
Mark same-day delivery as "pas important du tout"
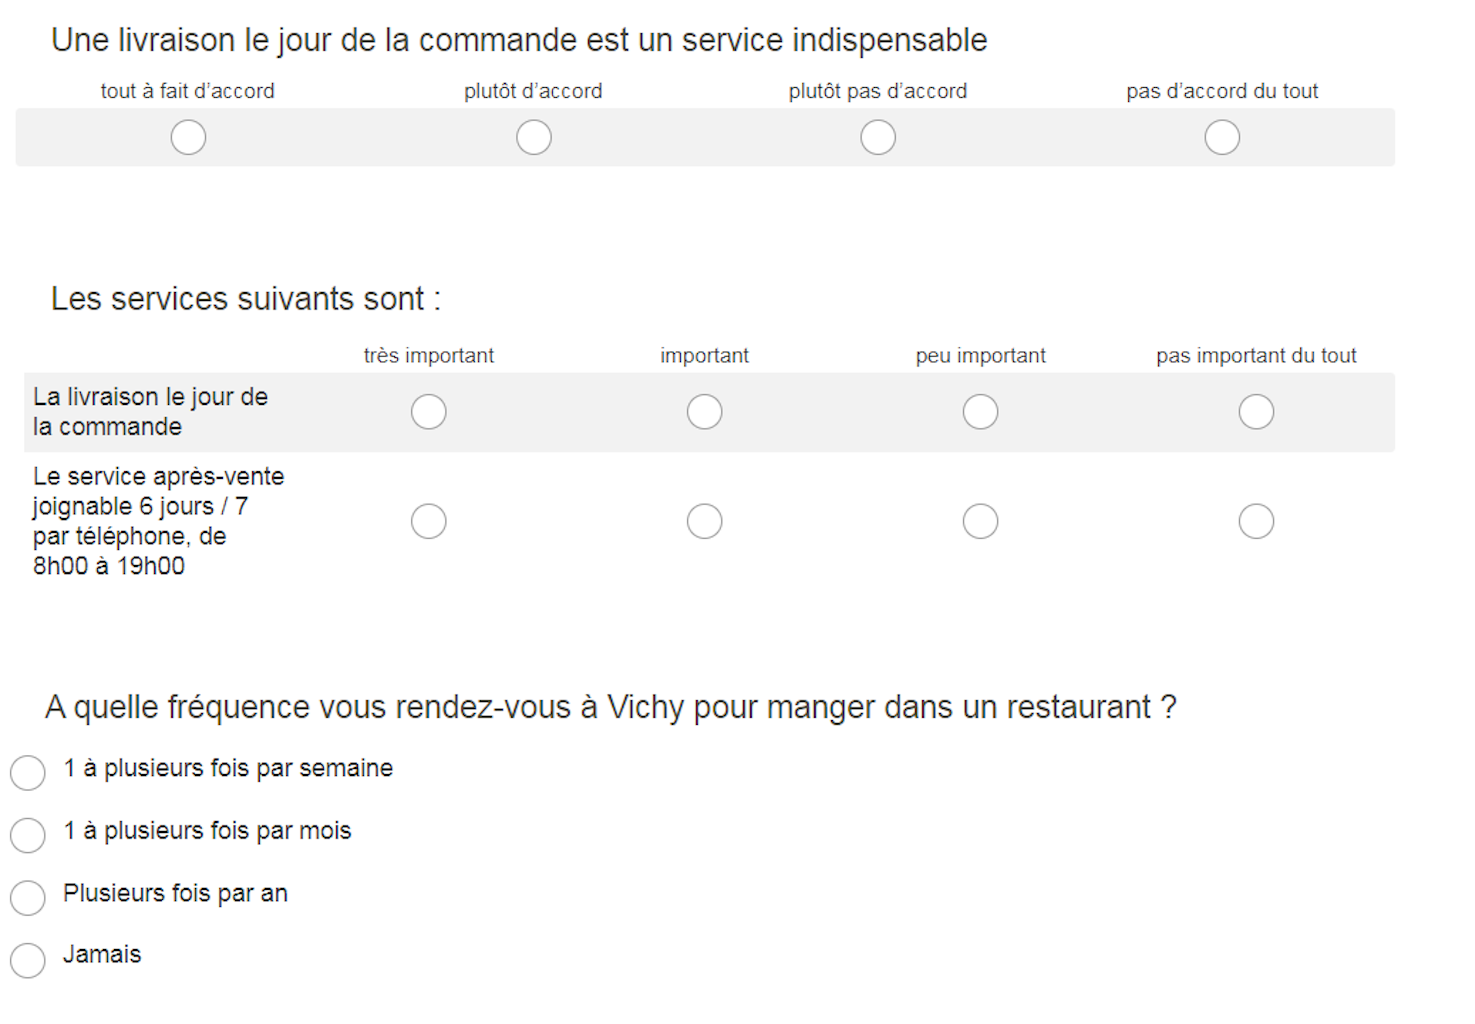1256,411
